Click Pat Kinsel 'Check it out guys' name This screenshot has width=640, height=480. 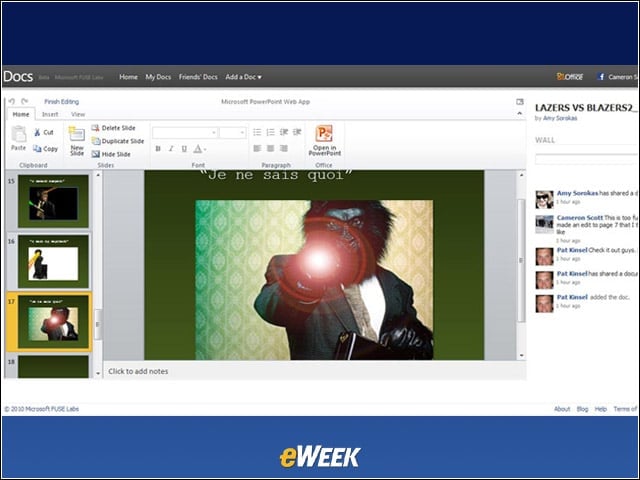[572, 250]
